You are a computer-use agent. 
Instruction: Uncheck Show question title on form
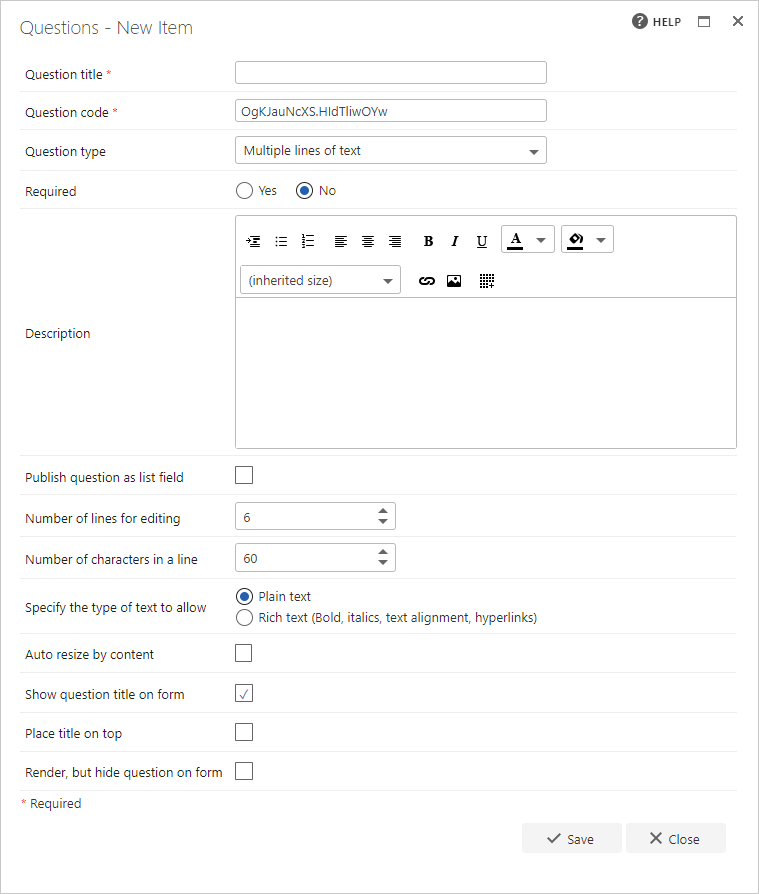pos(244,693)
